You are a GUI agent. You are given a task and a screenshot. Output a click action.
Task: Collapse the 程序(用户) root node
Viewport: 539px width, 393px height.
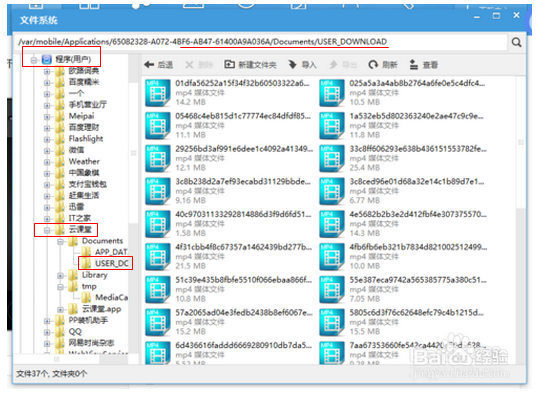pyautogui.click(x=34, y=60)
